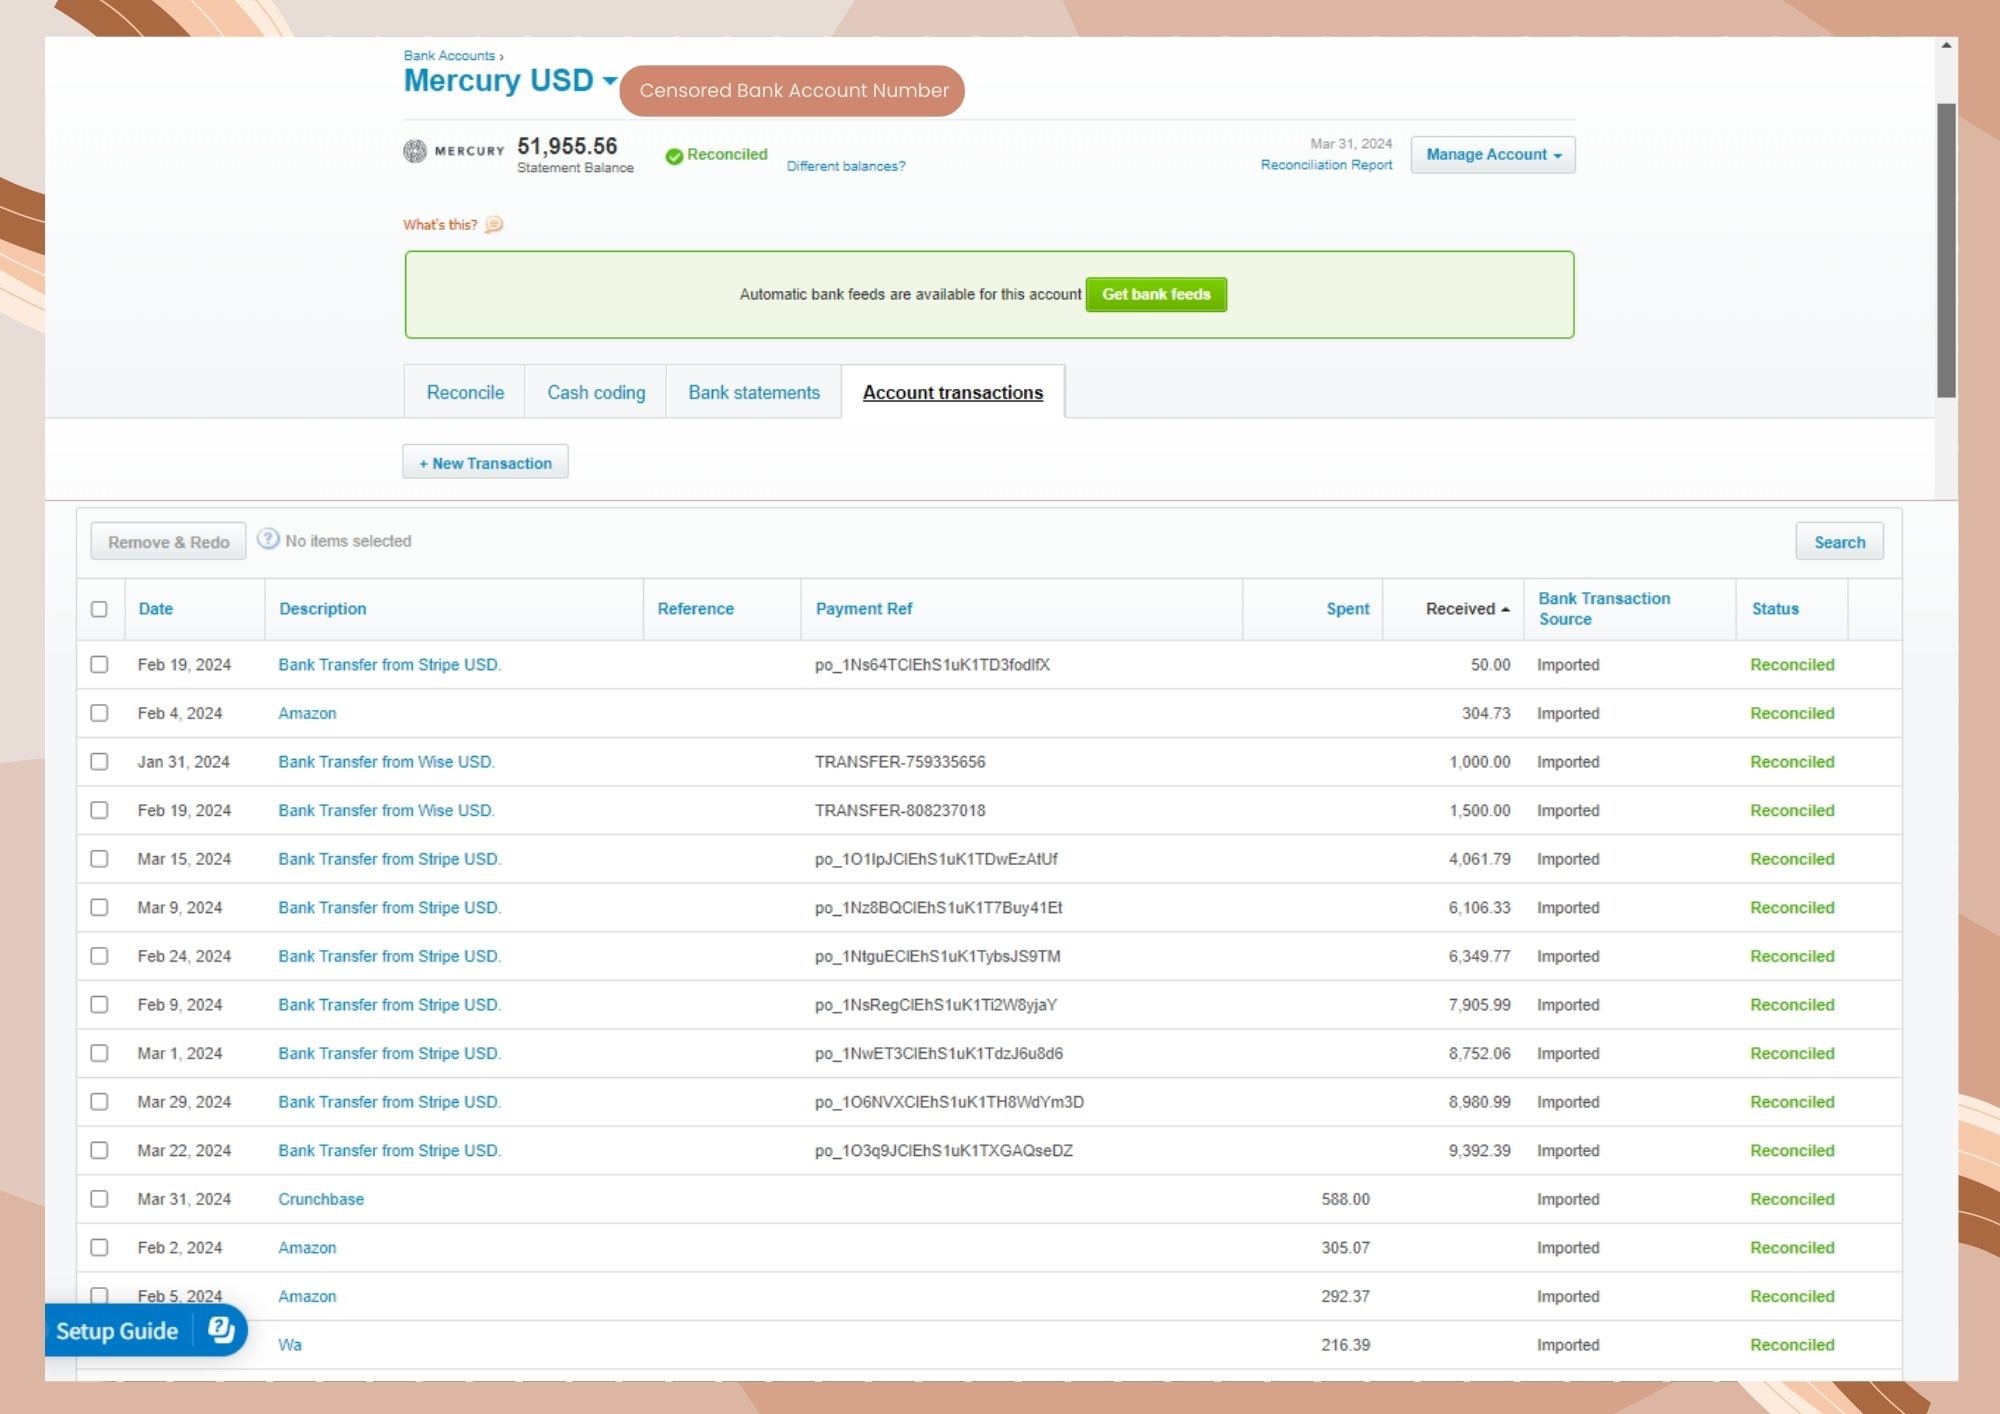Select the Feb 4 Amazon 304.73 row checkbox

click(99, 713)
